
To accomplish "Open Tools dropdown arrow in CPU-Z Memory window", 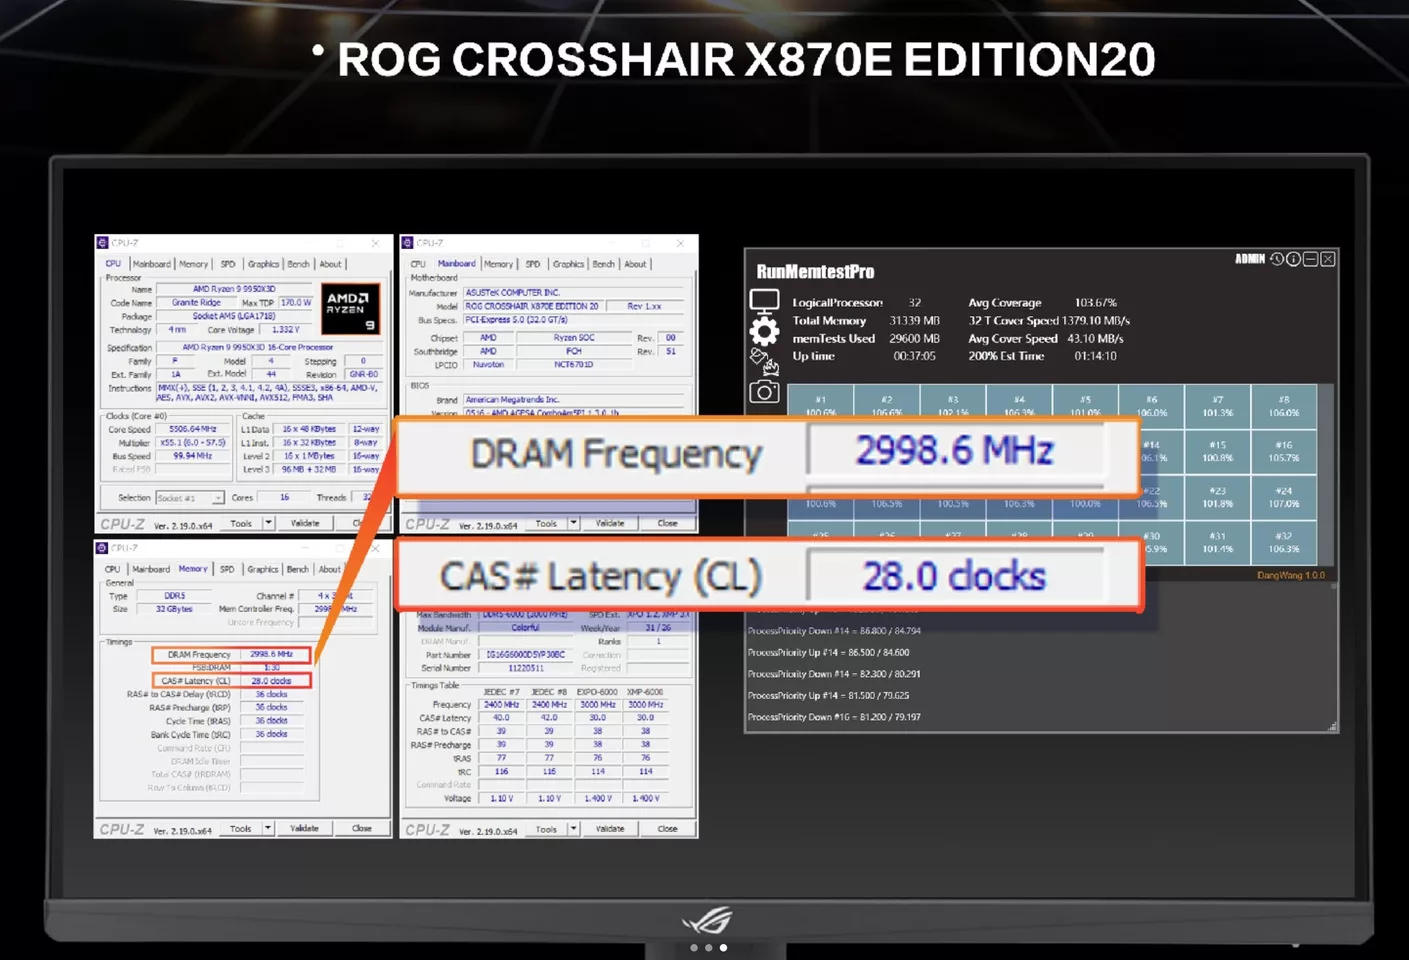I will (268, 828).
